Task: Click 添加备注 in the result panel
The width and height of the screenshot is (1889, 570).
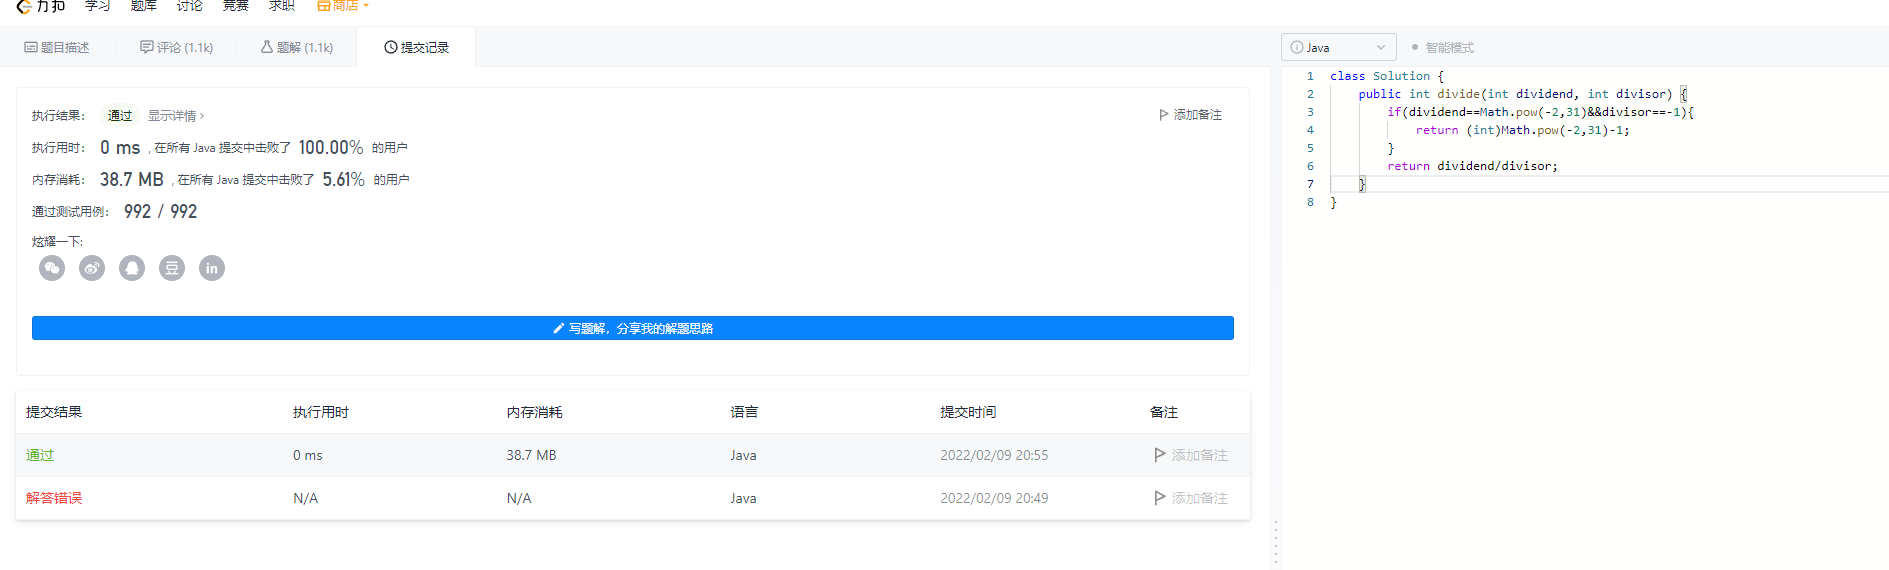Action: pyautogui.click(x=1190, y=115)
